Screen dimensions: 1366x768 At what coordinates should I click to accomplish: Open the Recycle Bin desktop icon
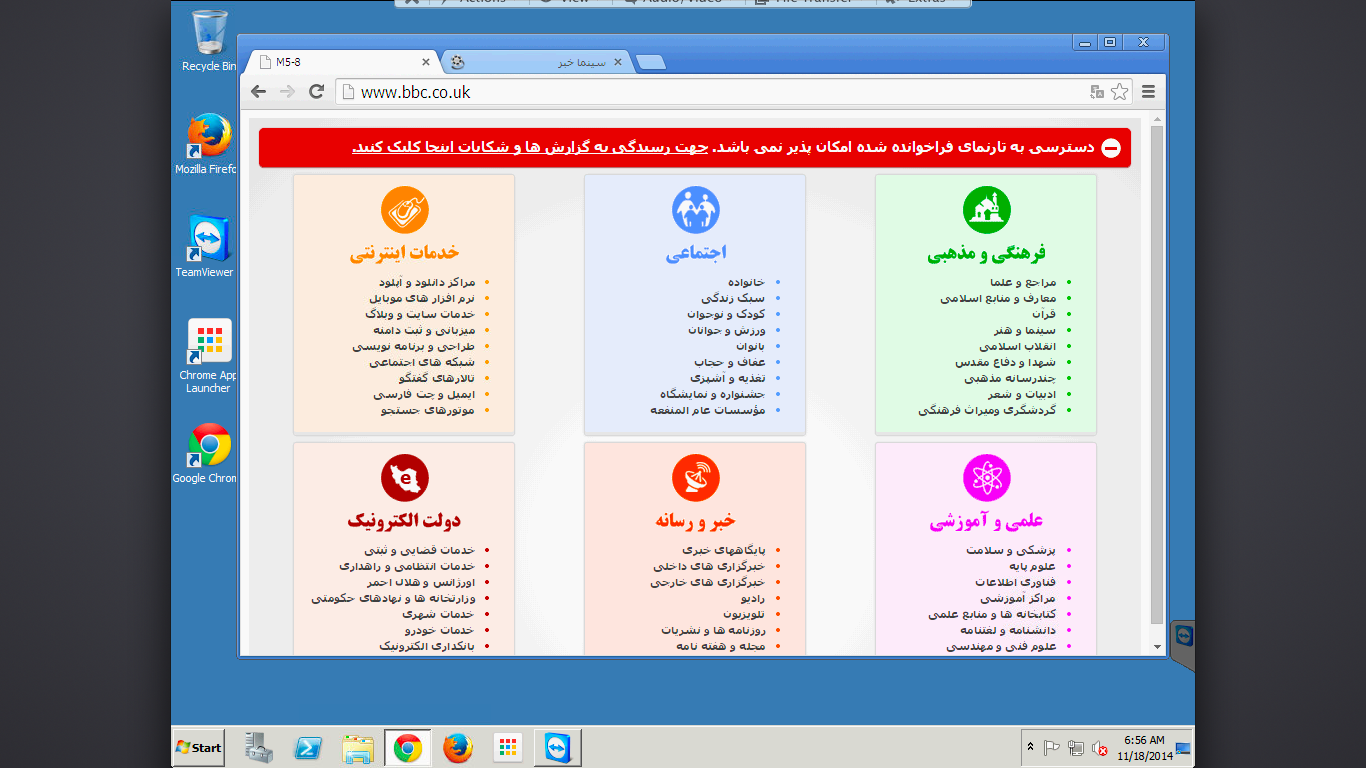(209, 41)
